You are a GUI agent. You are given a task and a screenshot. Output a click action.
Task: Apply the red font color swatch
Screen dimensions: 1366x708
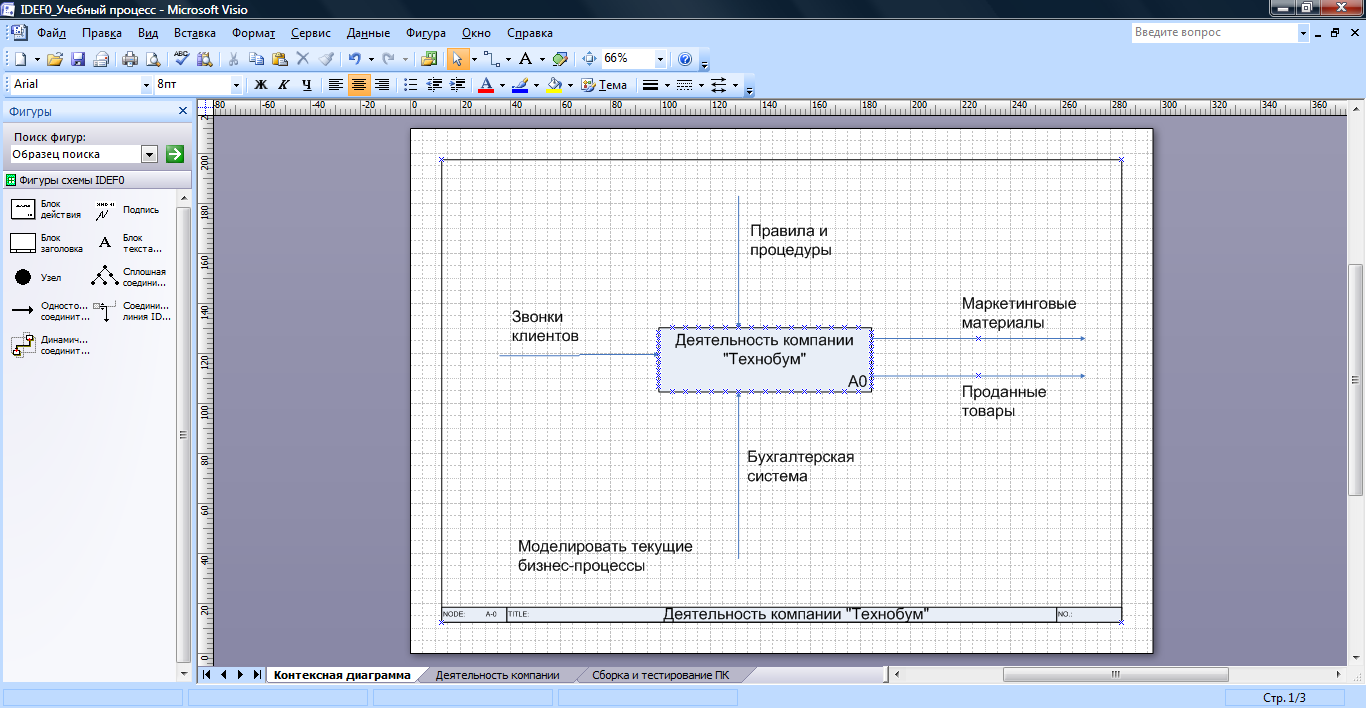click(x=486, y=85)
